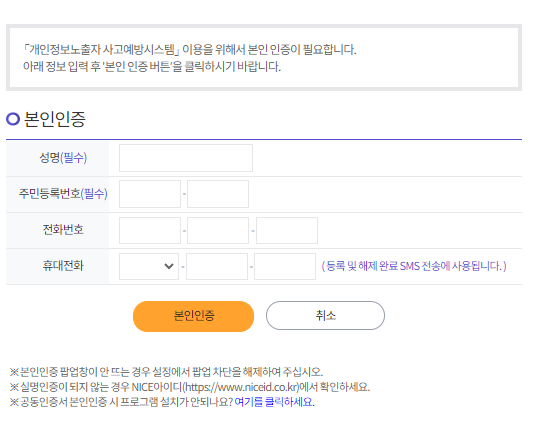The image size is (536, 428).
Task: Click the first 전화번호 area code field
Action: point(150,230)
